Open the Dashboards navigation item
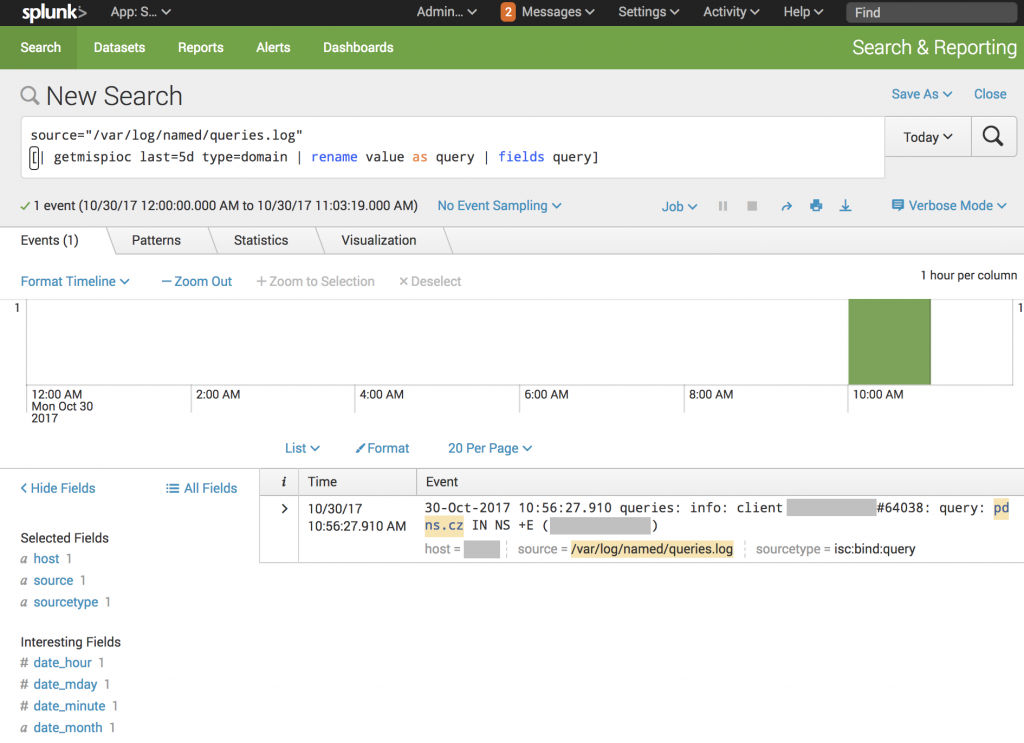This screenshot has height=743, width=1024. point(358,48)
